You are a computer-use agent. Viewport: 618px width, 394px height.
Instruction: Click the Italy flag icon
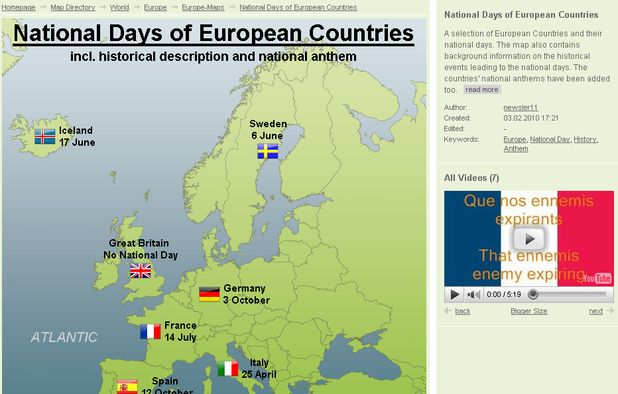(x=228, y=369)
